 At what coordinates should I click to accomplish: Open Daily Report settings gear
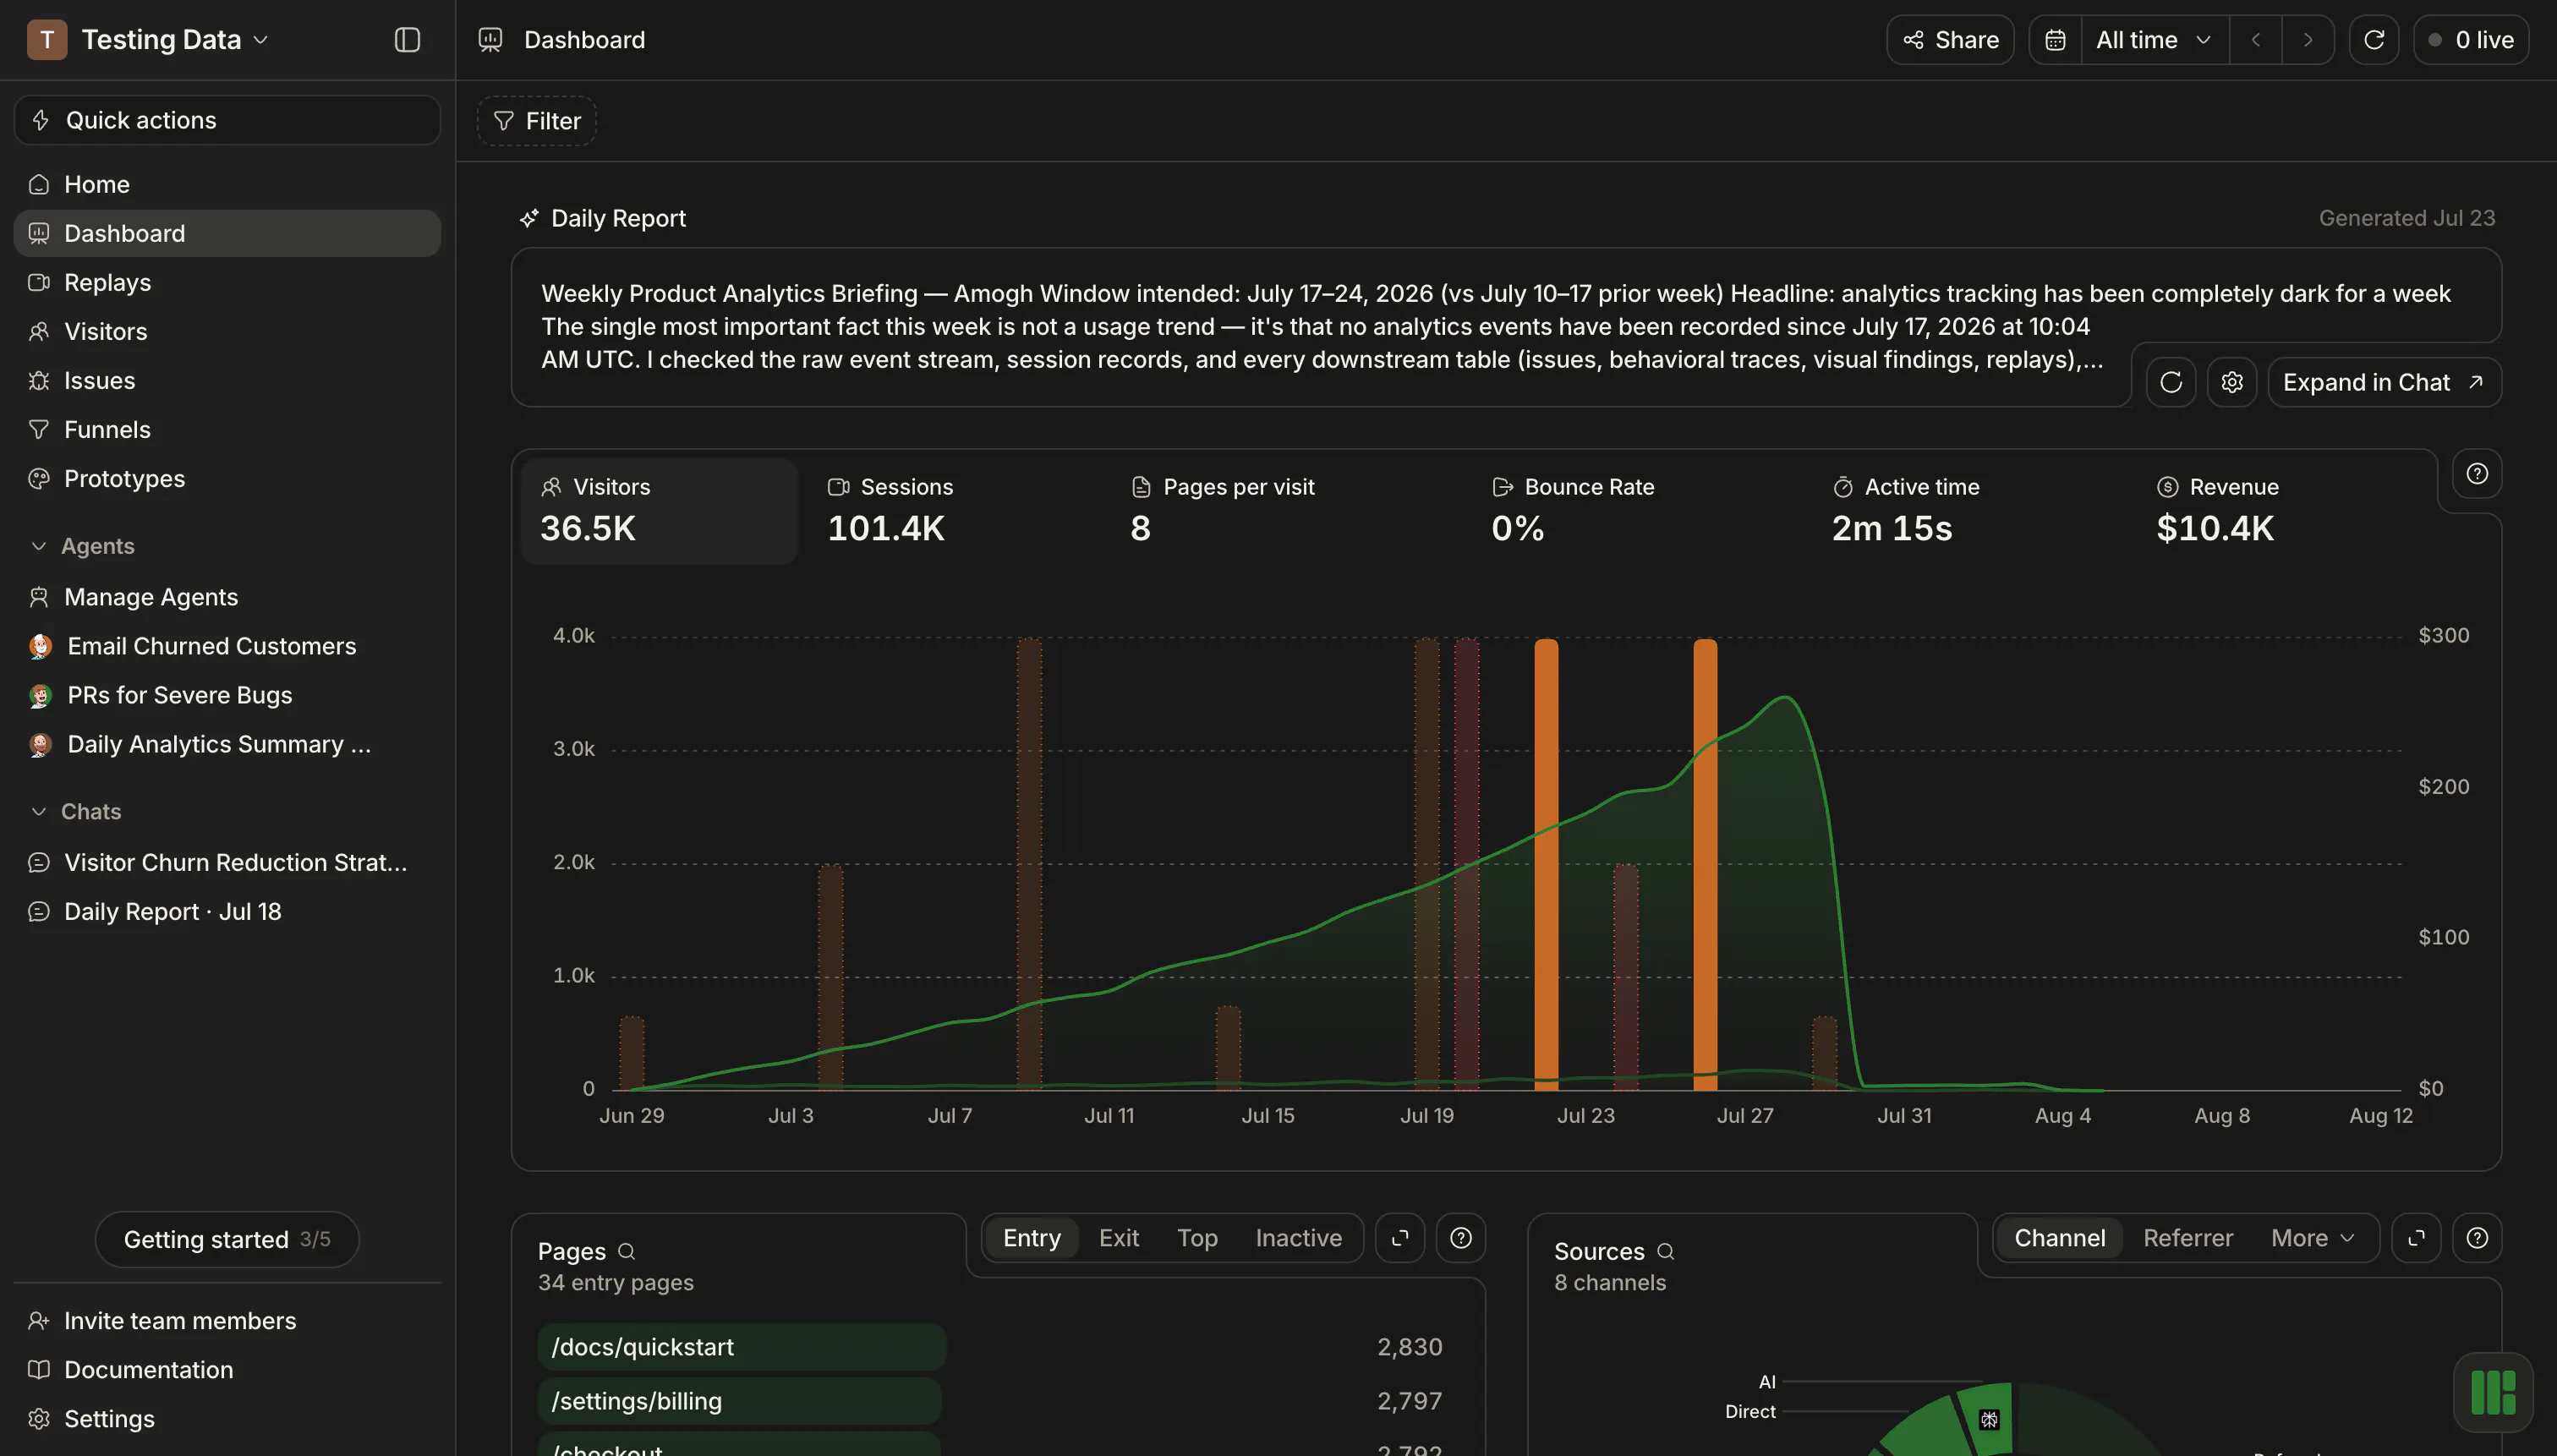2232,382
